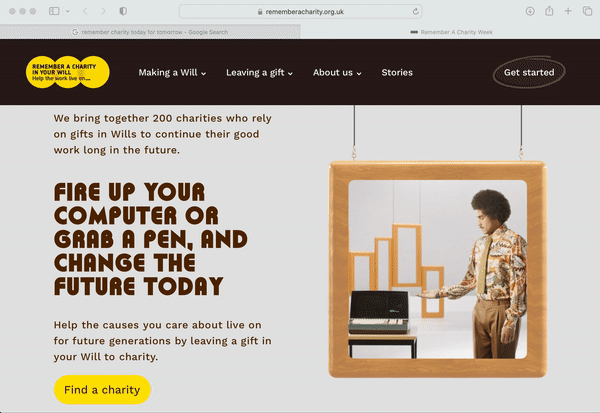Click the Remember A Charity yellow logo

point(68,72)
